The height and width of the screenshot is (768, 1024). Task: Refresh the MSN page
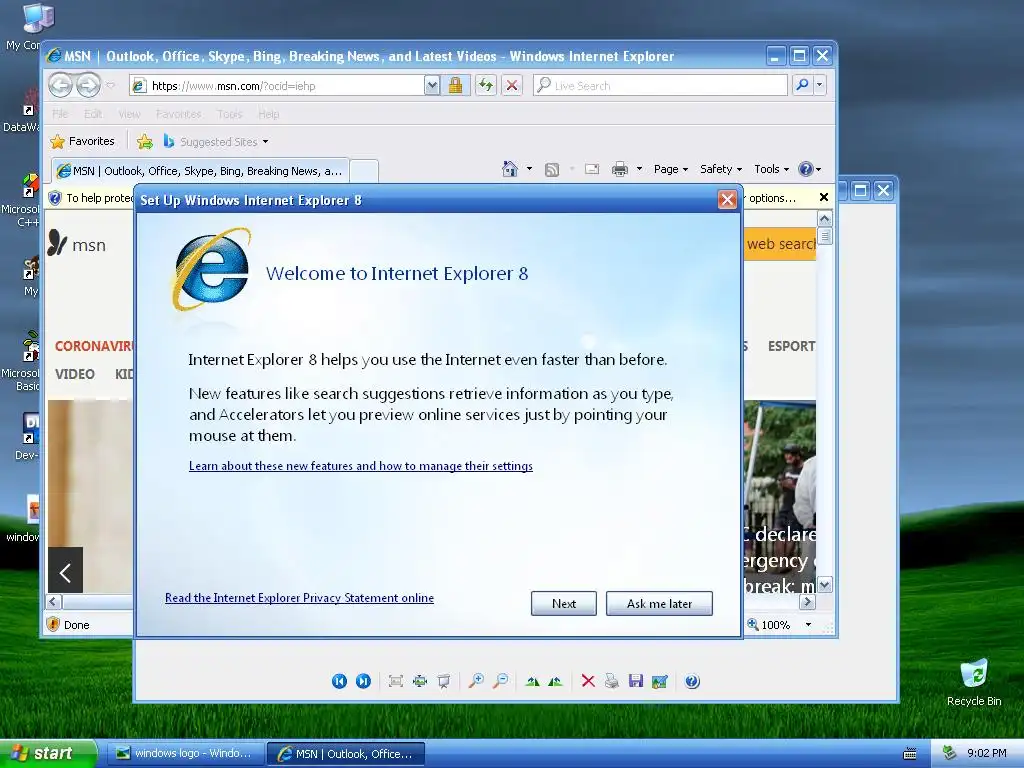click(x=485, y=85)
